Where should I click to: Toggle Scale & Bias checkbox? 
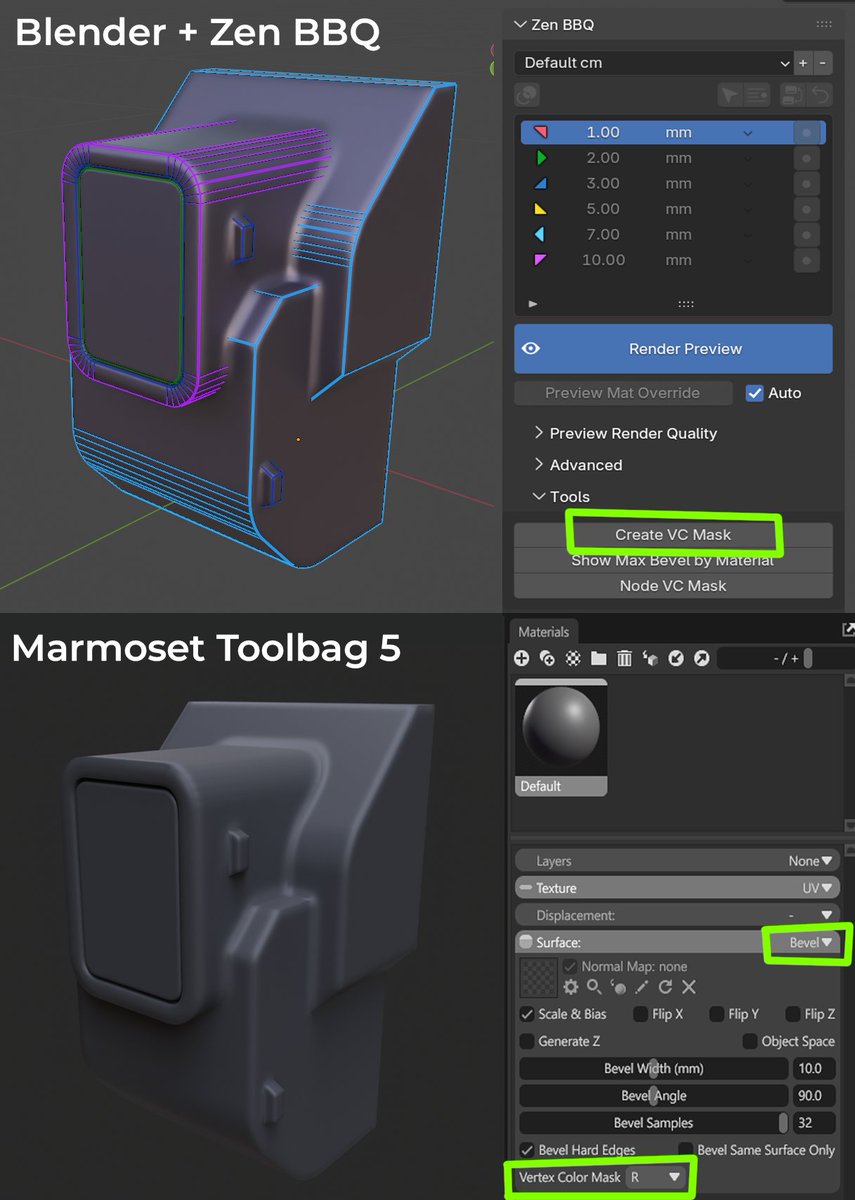(527, 1014)
